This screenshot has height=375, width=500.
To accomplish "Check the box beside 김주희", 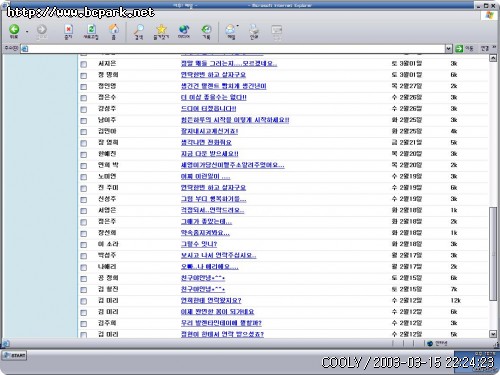I will point(84,324).
